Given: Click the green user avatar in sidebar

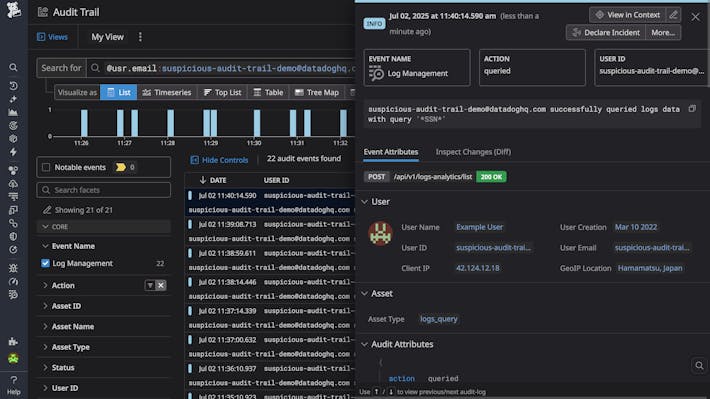Looking at the screenshot, I should pos(13,359).
